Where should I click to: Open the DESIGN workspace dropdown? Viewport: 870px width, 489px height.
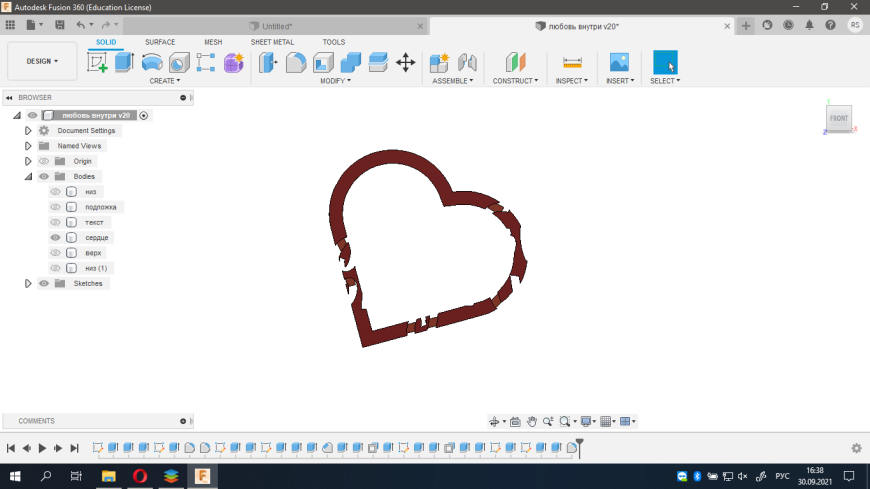42,61
